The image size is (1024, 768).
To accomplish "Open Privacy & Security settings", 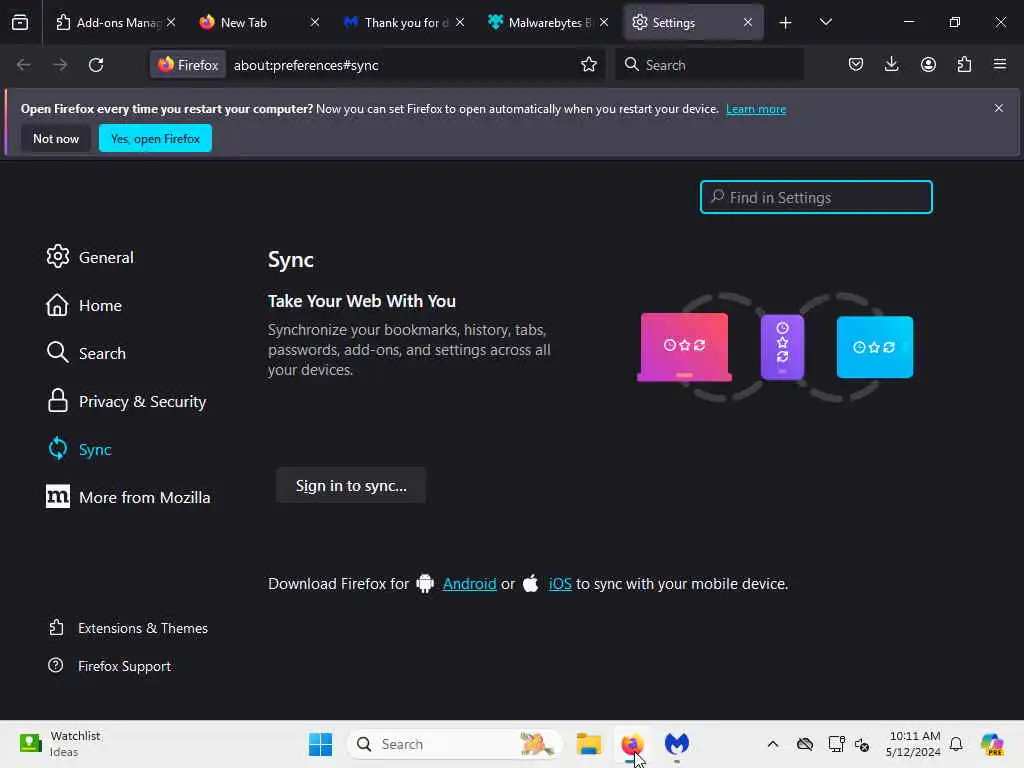I will pyautogui.click(x=126, y=402).
